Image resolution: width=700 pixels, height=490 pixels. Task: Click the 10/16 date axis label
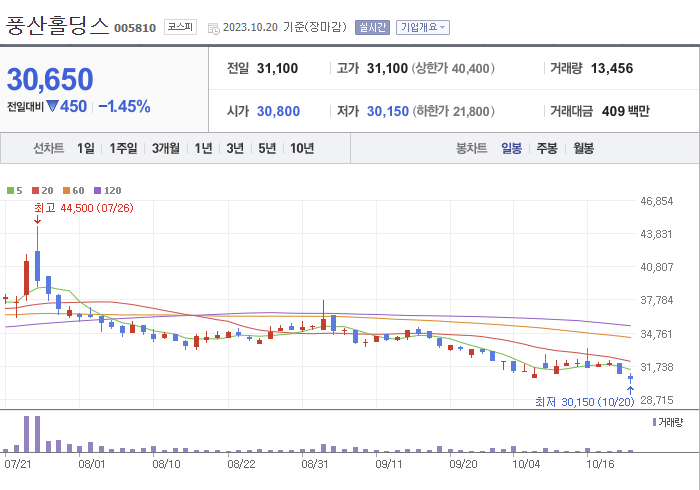click(x=600, y=464)
